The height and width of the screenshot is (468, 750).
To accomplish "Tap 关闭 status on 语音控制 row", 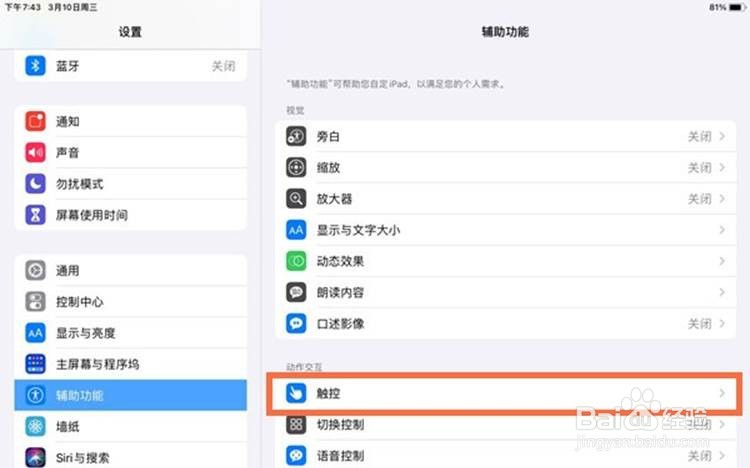I will tap(700, 456).
